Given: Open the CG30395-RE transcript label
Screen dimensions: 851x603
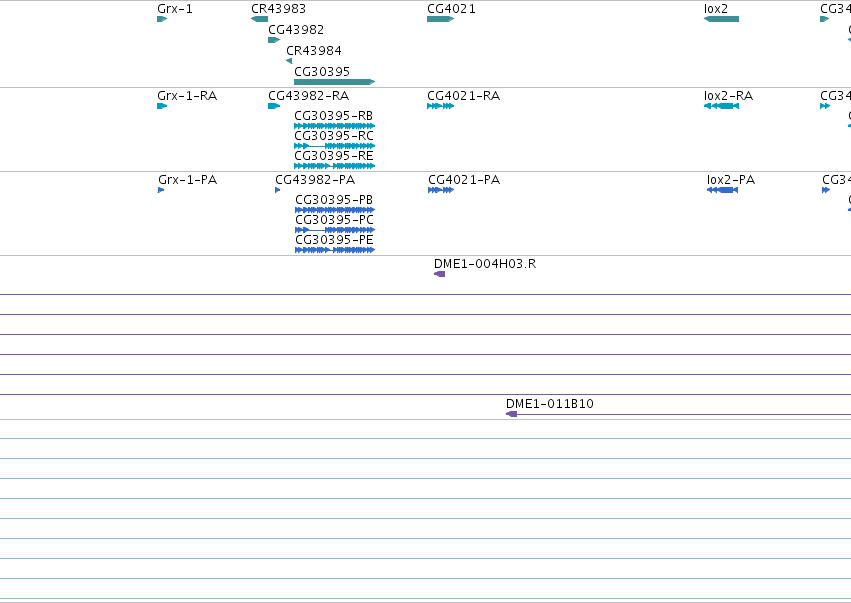Looking at the screenshot, I should point(334,156).
